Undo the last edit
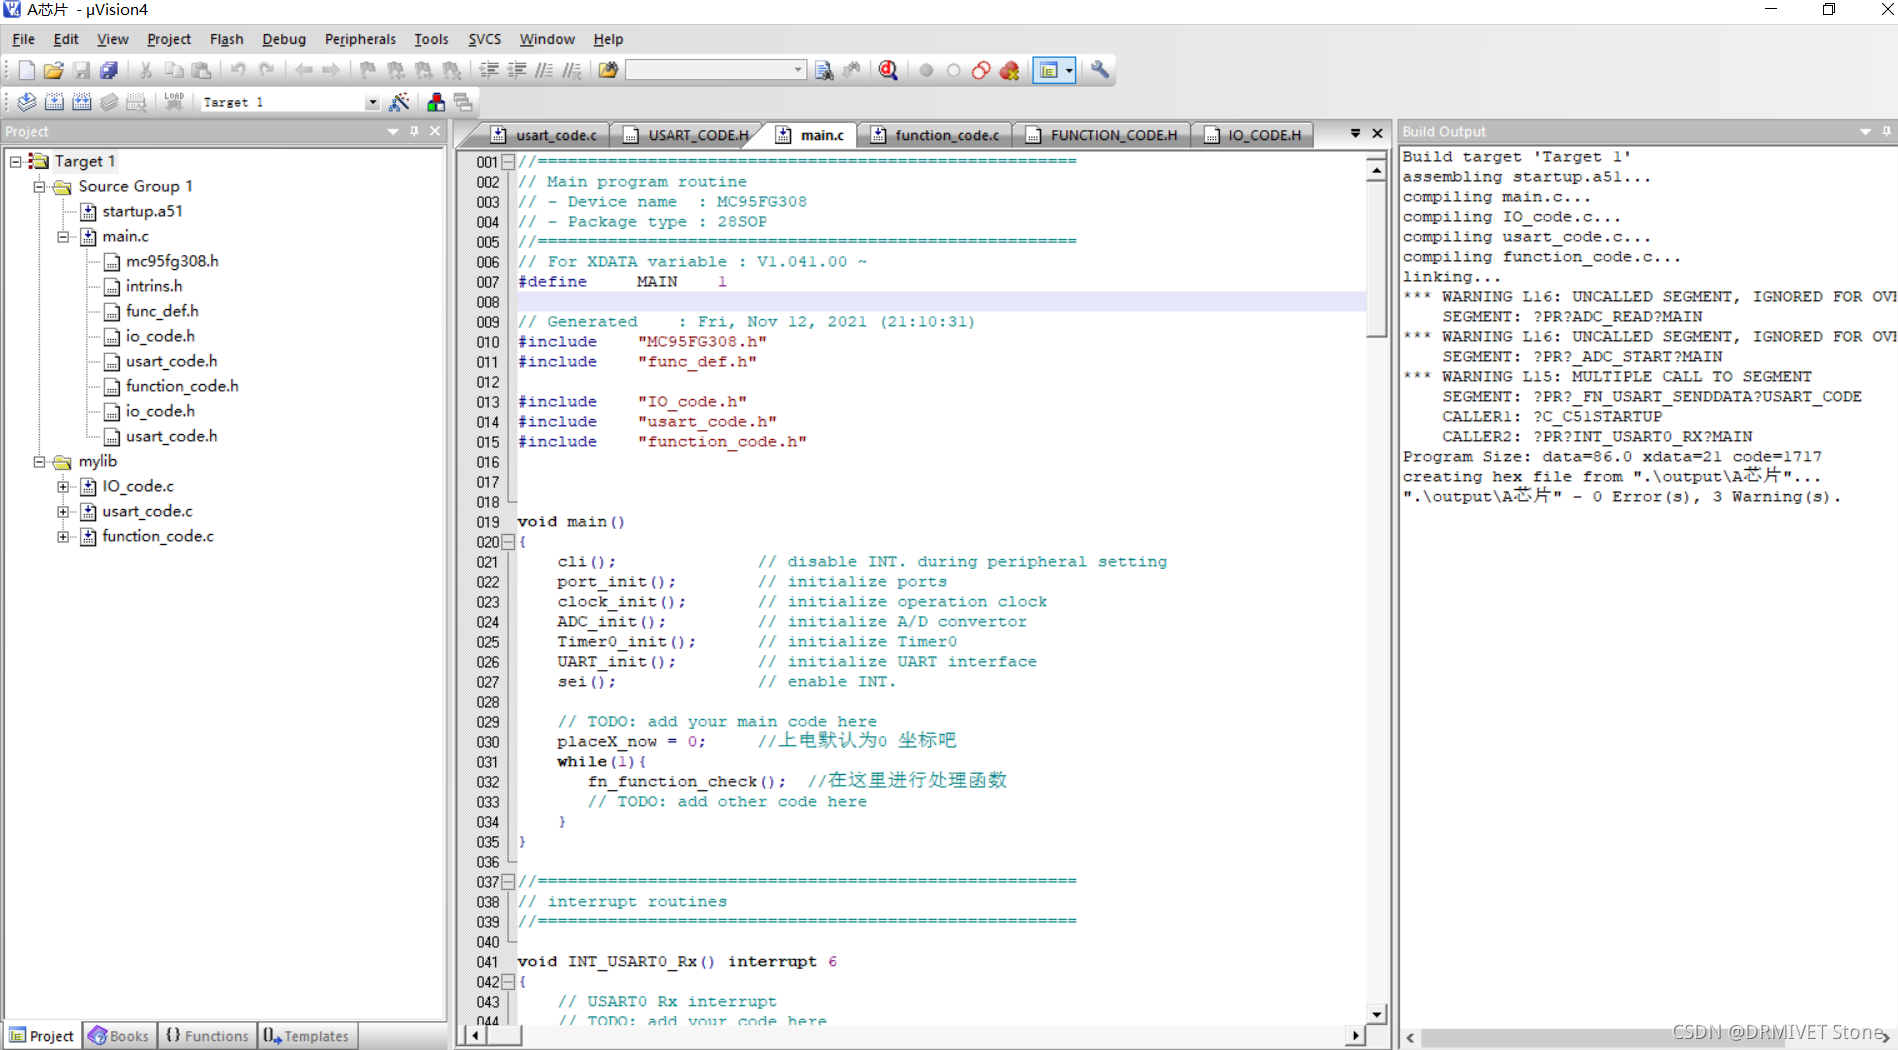Viewport: 1898px width, 1050px height. pyautogui.click(x=239, y=70)
